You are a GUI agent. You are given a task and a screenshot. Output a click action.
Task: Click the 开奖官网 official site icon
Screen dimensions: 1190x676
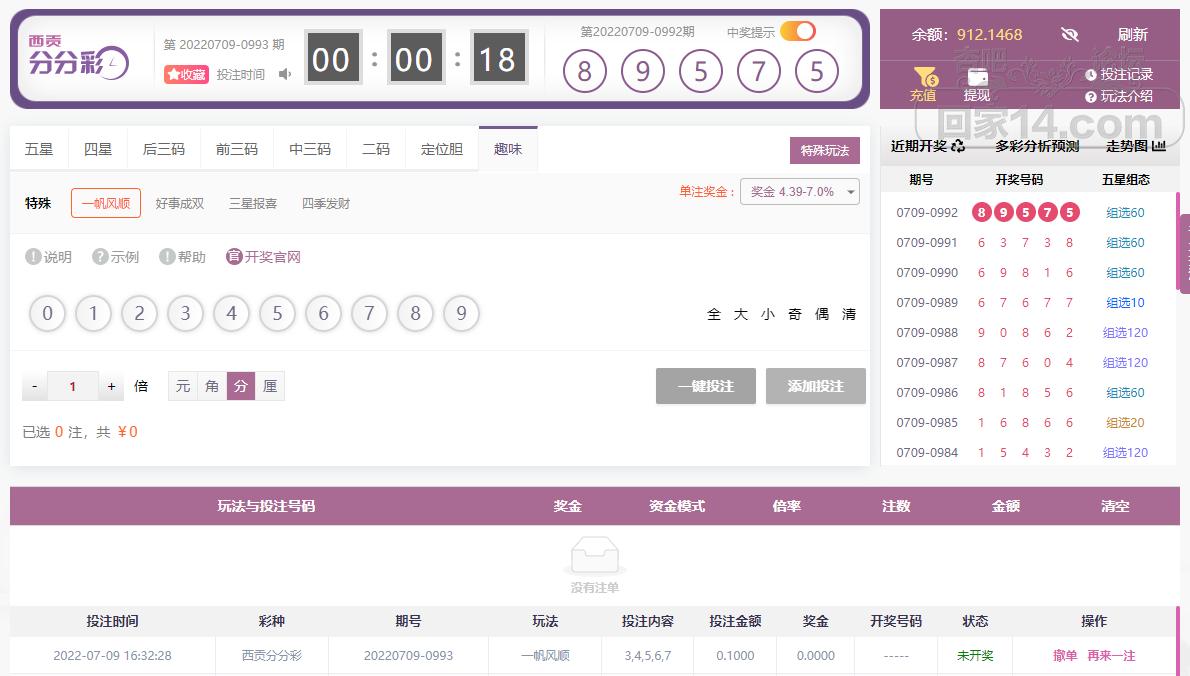(x=234, y=257)
